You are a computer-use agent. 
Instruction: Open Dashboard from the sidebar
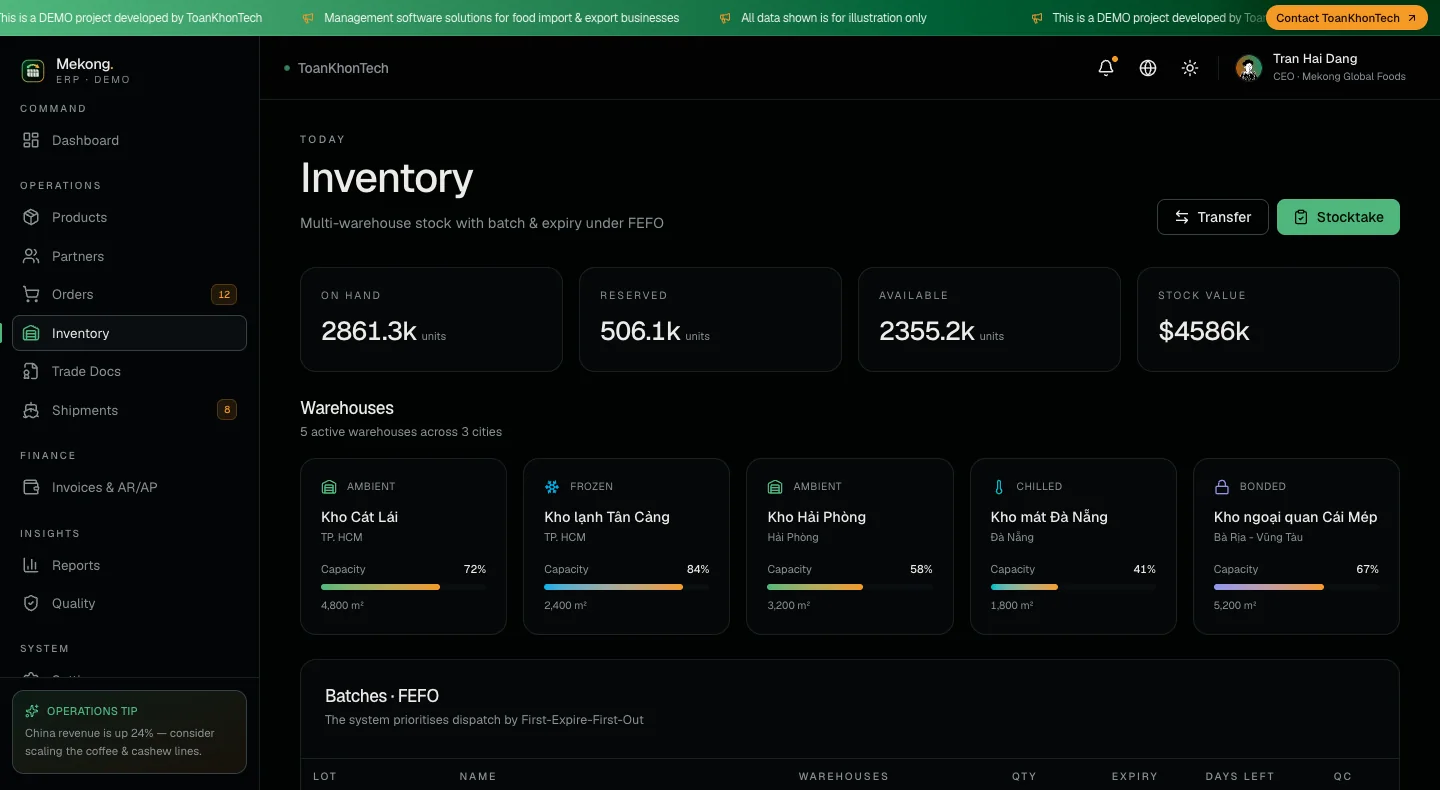(x=129, y=141)
